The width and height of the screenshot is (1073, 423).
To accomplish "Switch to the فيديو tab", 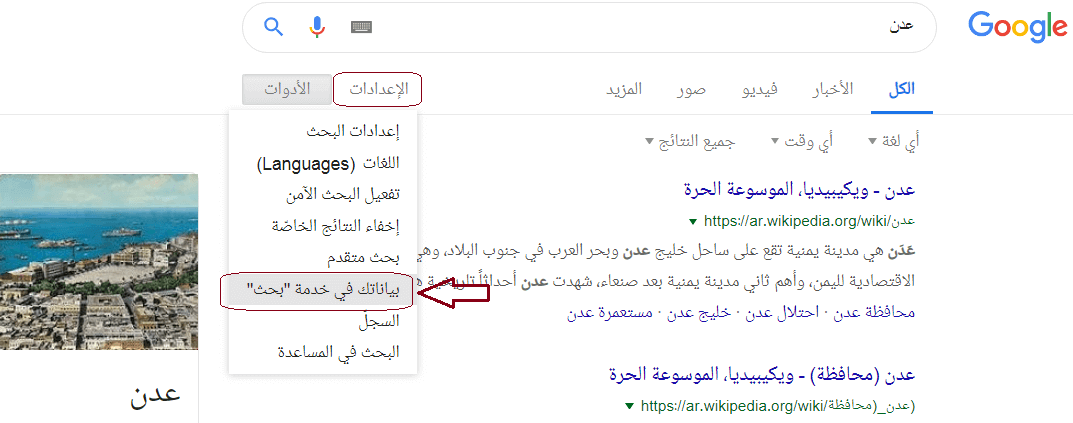I will [760, 90].
